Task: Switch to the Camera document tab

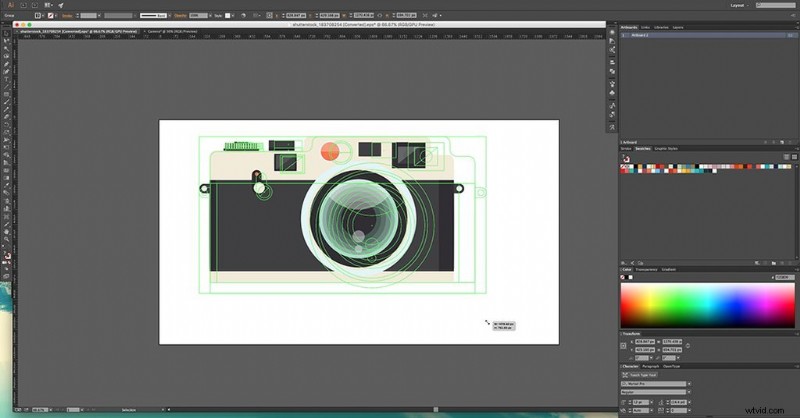Action: point(172,31)
